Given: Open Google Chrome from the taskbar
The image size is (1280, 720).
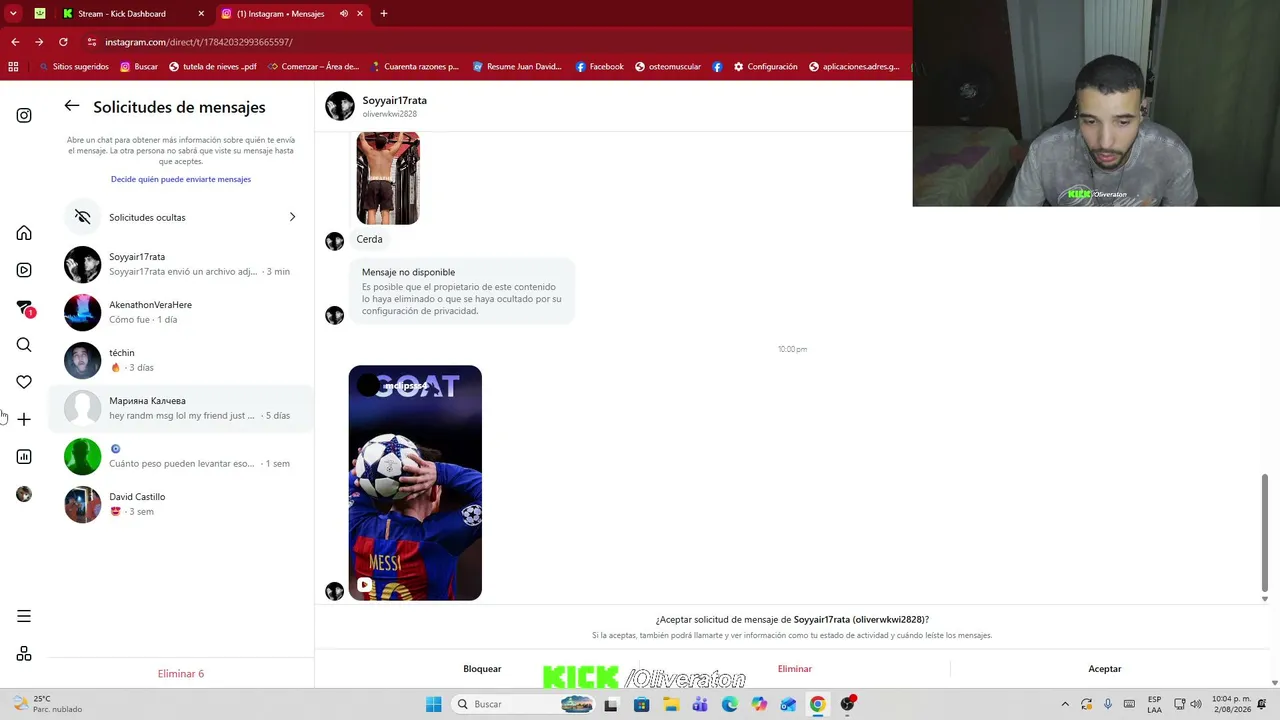Looking at the screenshot, I should click(818, 704).
